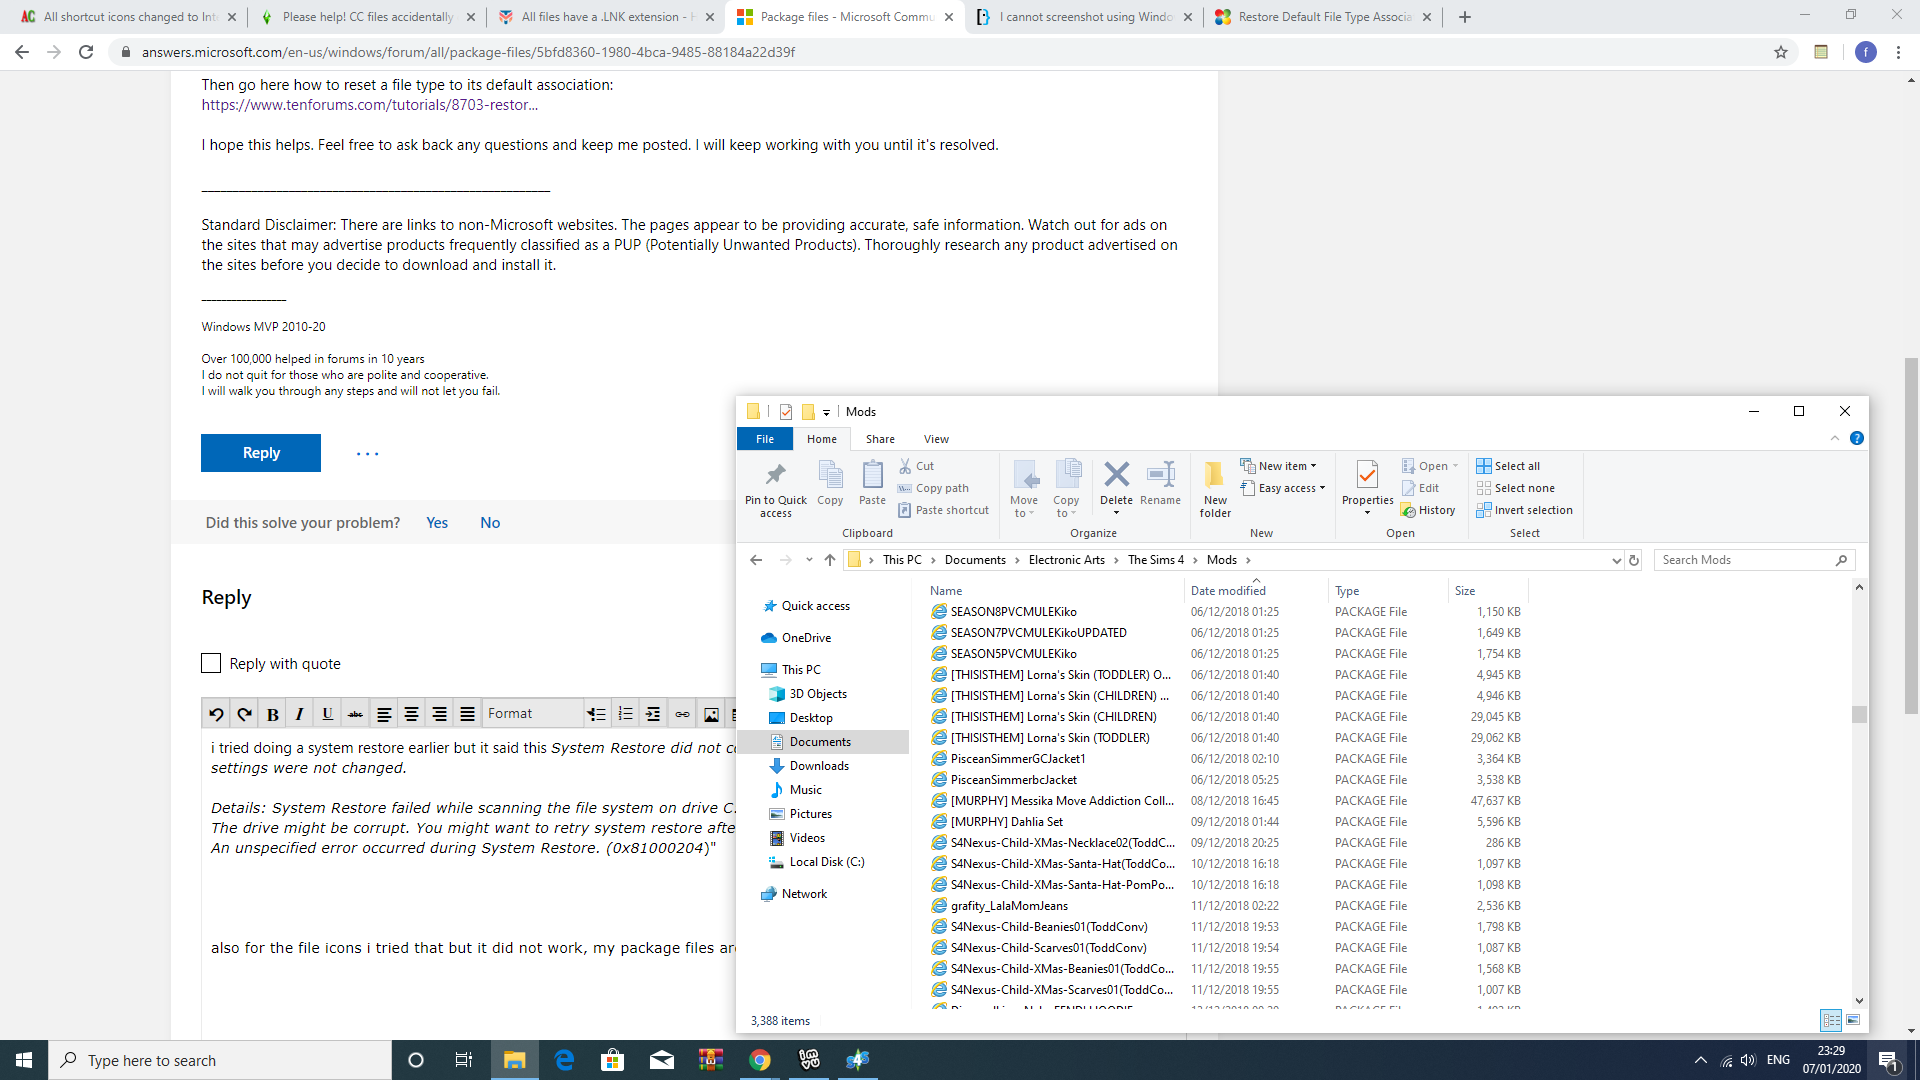The height and width of the screenshot is (1080, 1920).
Task: Click Cut in Clipboard group
Action: (x=916, y=466)
